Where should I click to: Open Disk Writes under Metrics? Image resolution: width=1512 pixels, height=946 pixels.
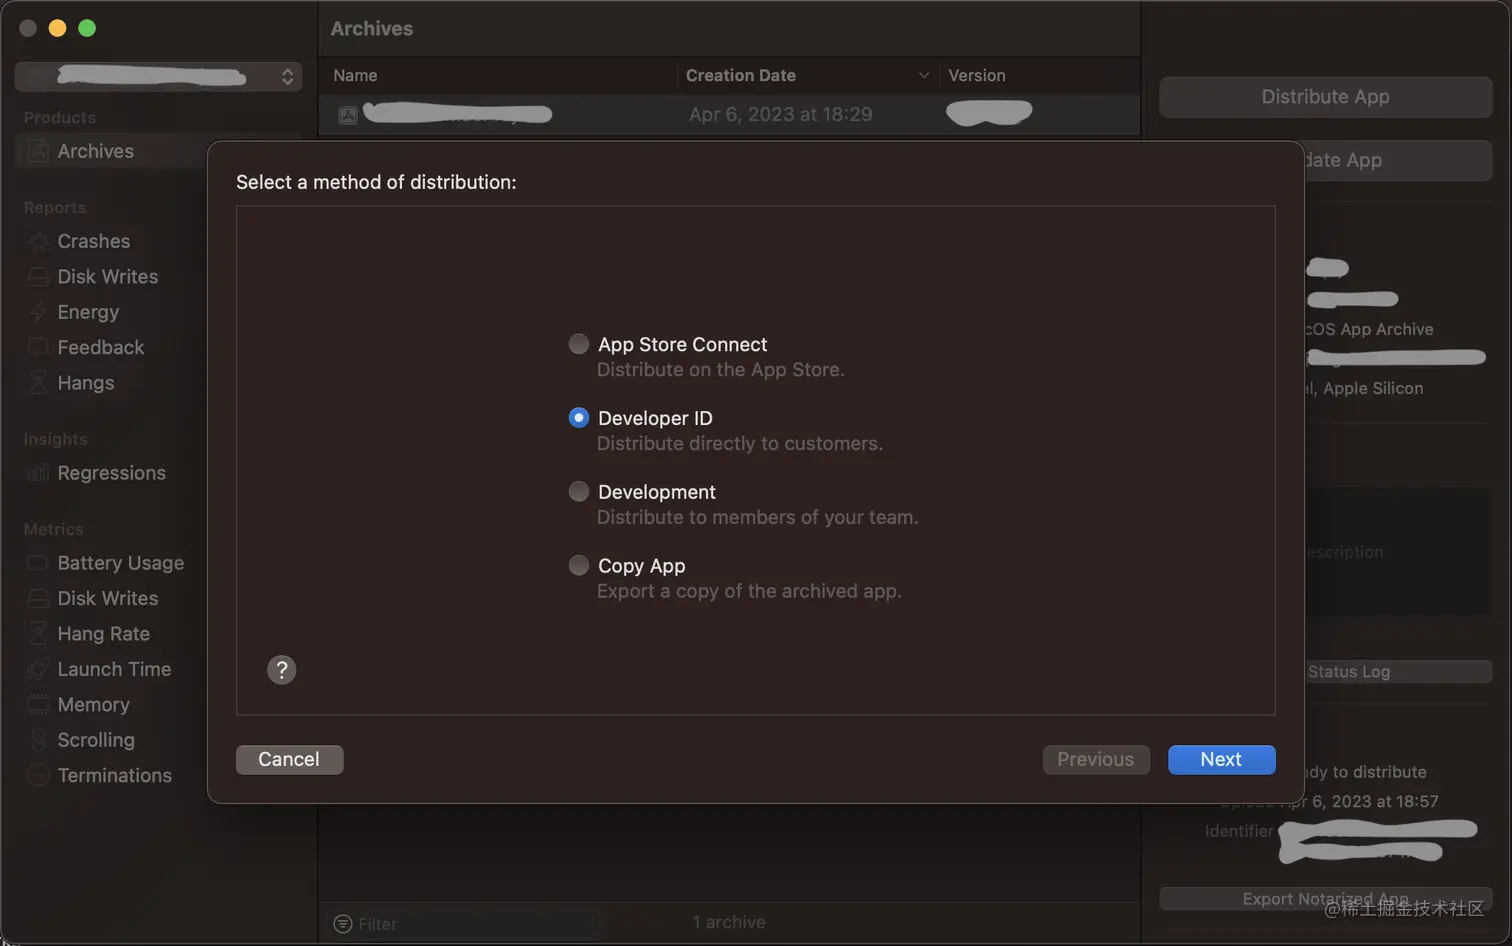pyautogui.click(x=108, y=598)
